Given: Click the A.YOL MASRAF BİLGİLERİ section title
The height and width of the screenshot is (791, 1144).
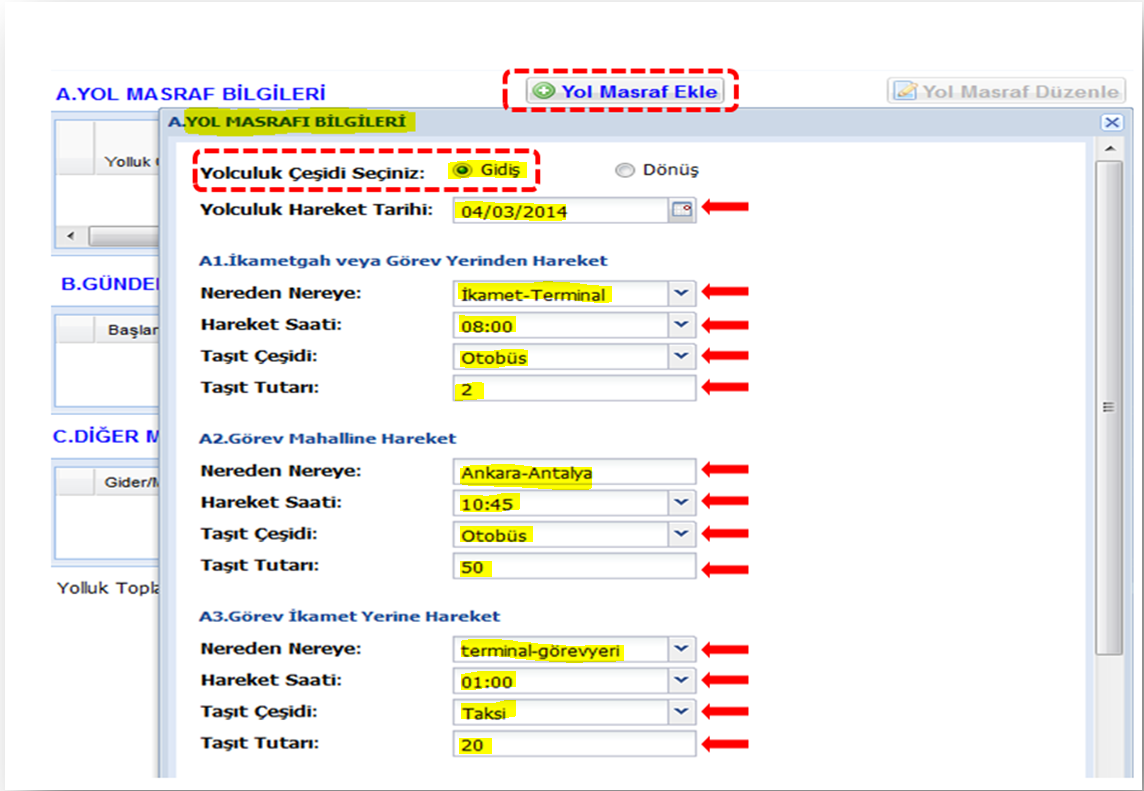Looking at the screenshot, I should tap(190, 94).
